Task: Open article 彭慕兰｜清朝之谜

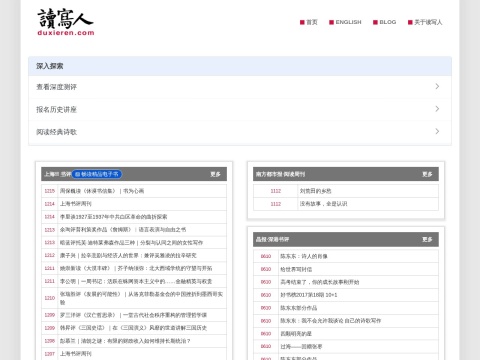Action: 125,341
